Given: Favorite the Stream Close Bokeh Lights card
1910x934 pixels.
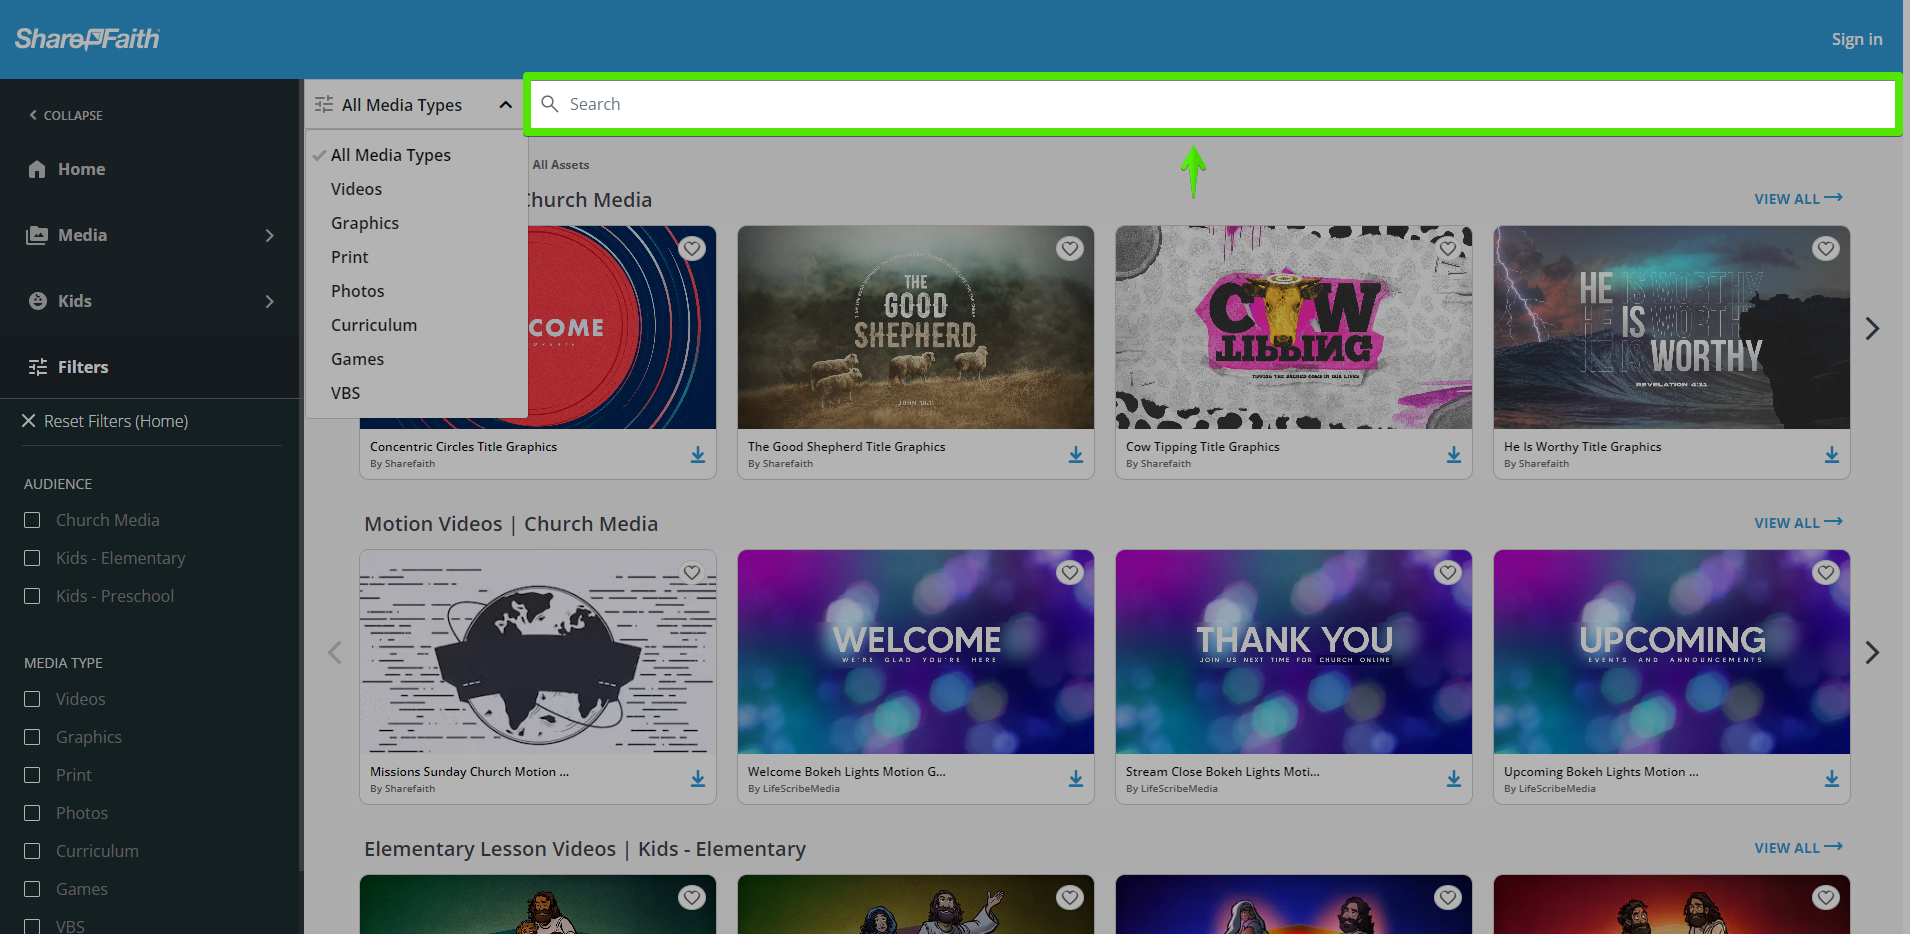Looking at the screenshot, I should tap(1448, 572).
